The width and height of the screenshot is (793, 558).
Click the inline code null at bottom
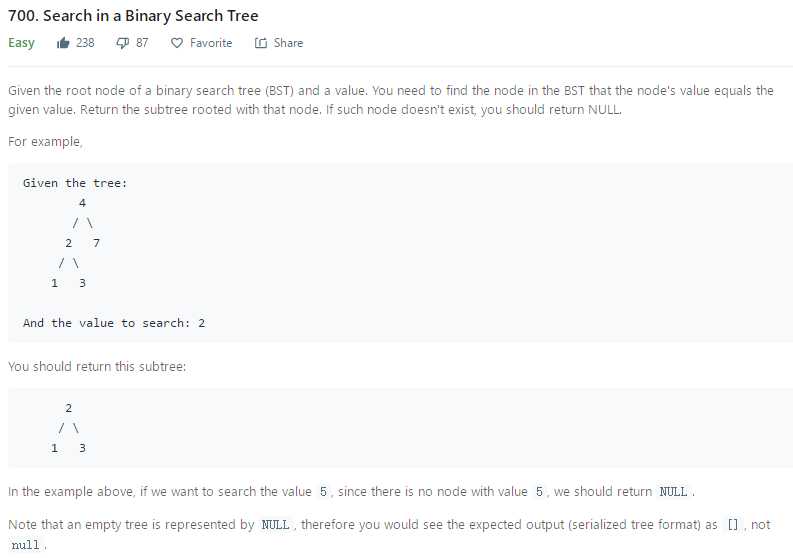click(25, 545)
